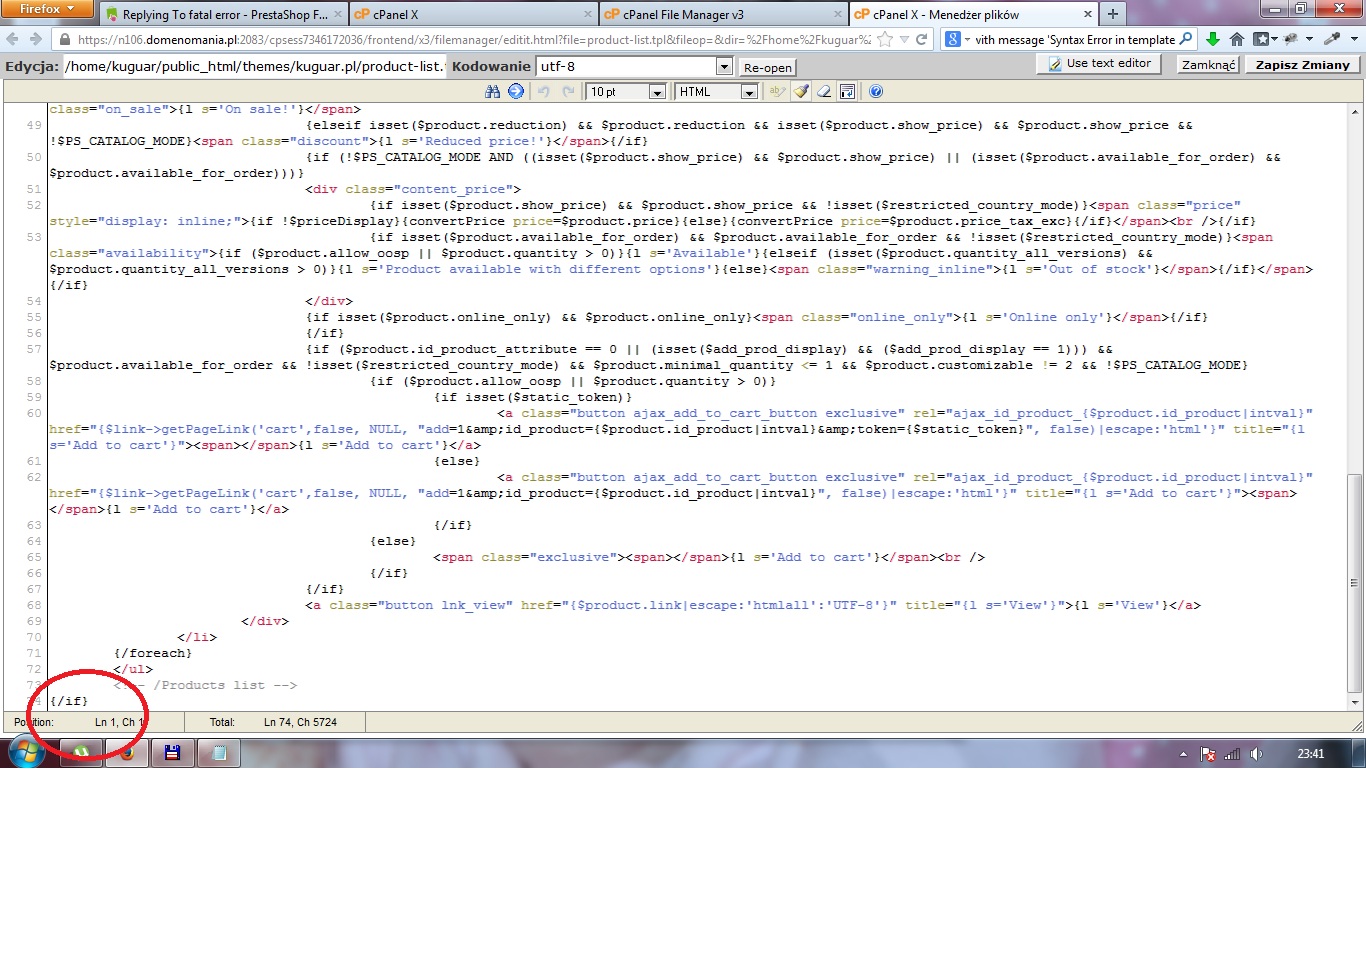Image resolution: width=1366 pixels, height=958 pixels.
Task: Switch to the 'Replying To fatal error' tab
Action: [x=224, y=14]
